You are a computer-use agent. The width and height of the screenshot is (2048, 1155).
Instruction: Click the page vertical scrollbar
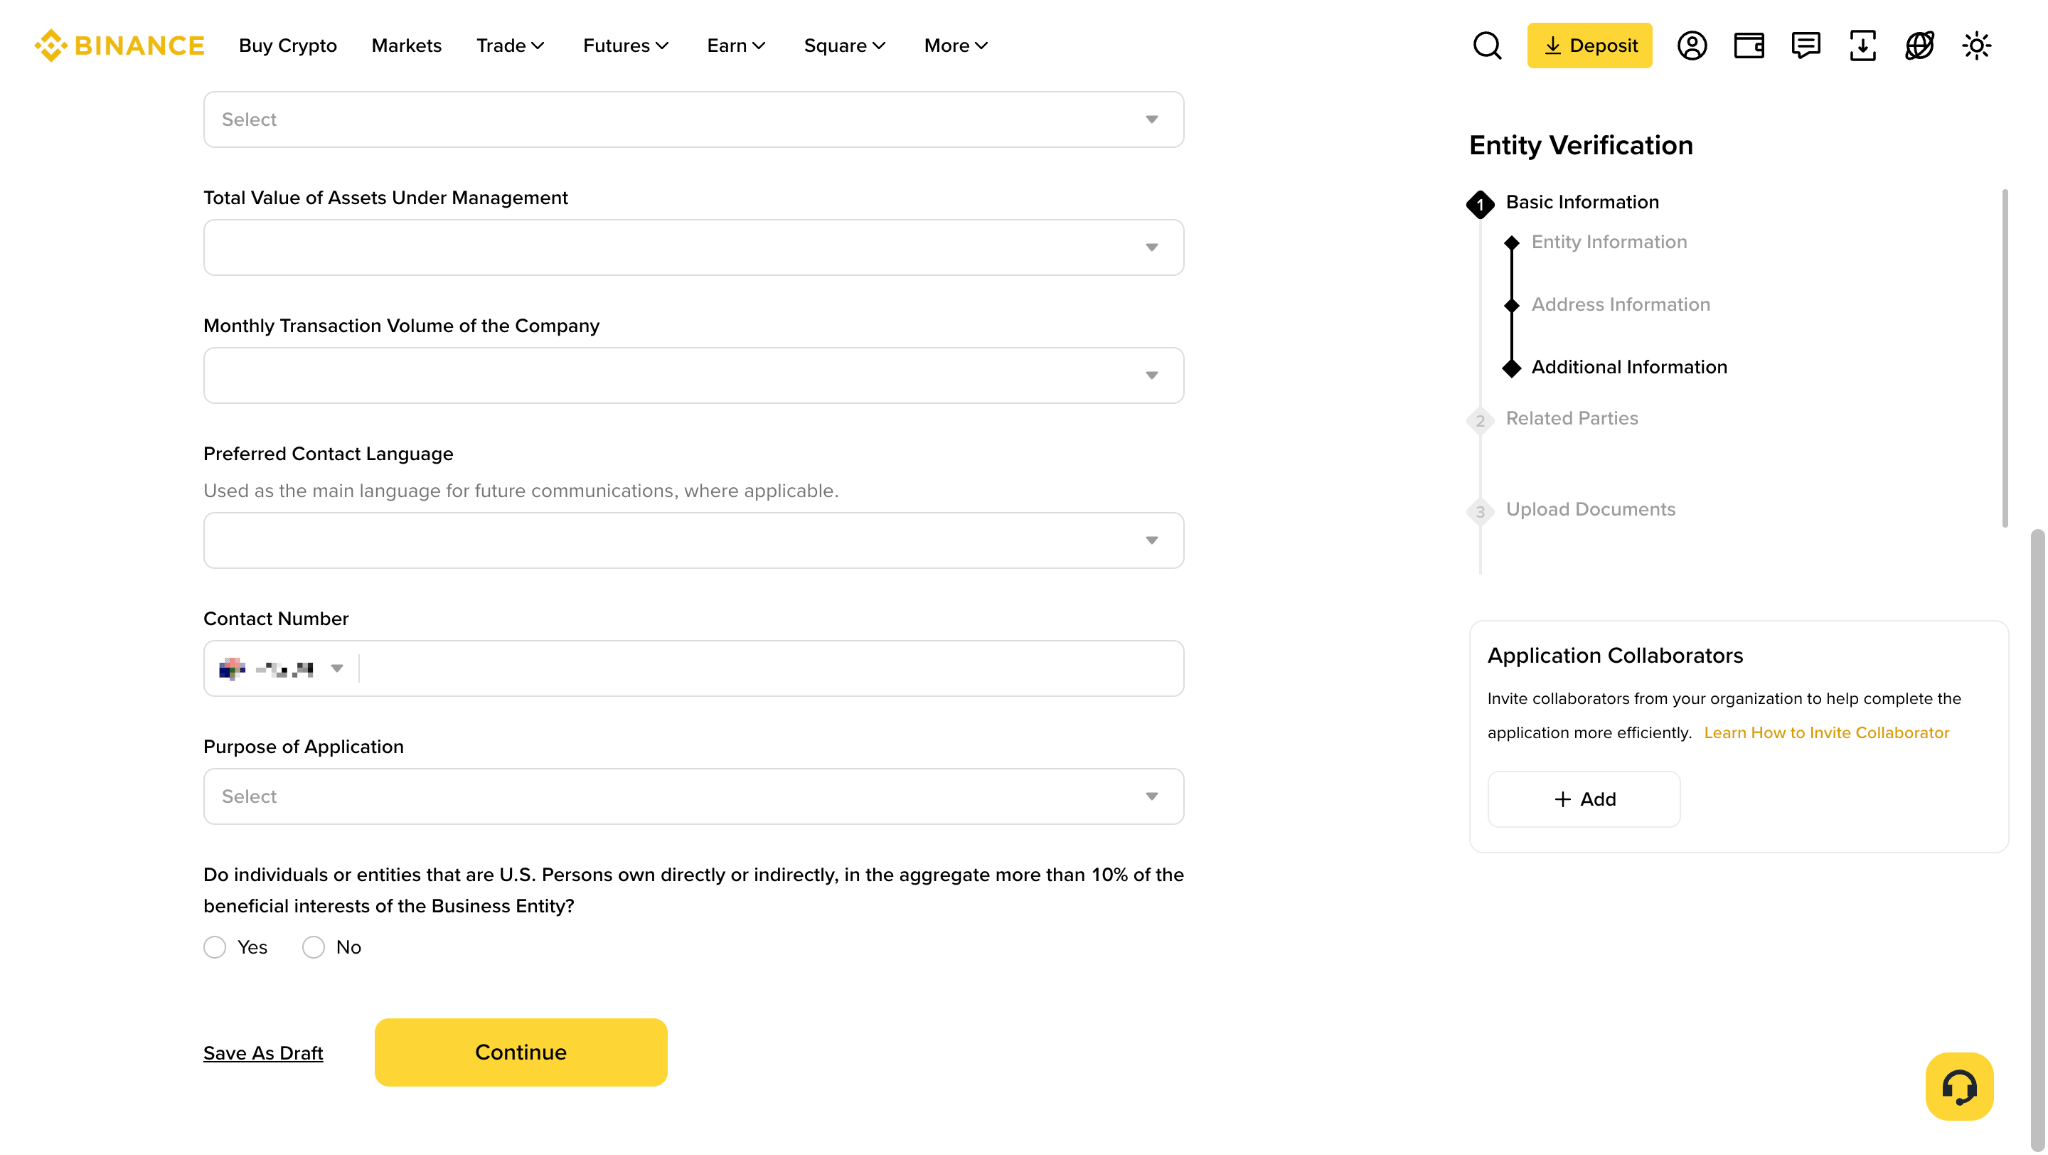(x=2037, y=840)
